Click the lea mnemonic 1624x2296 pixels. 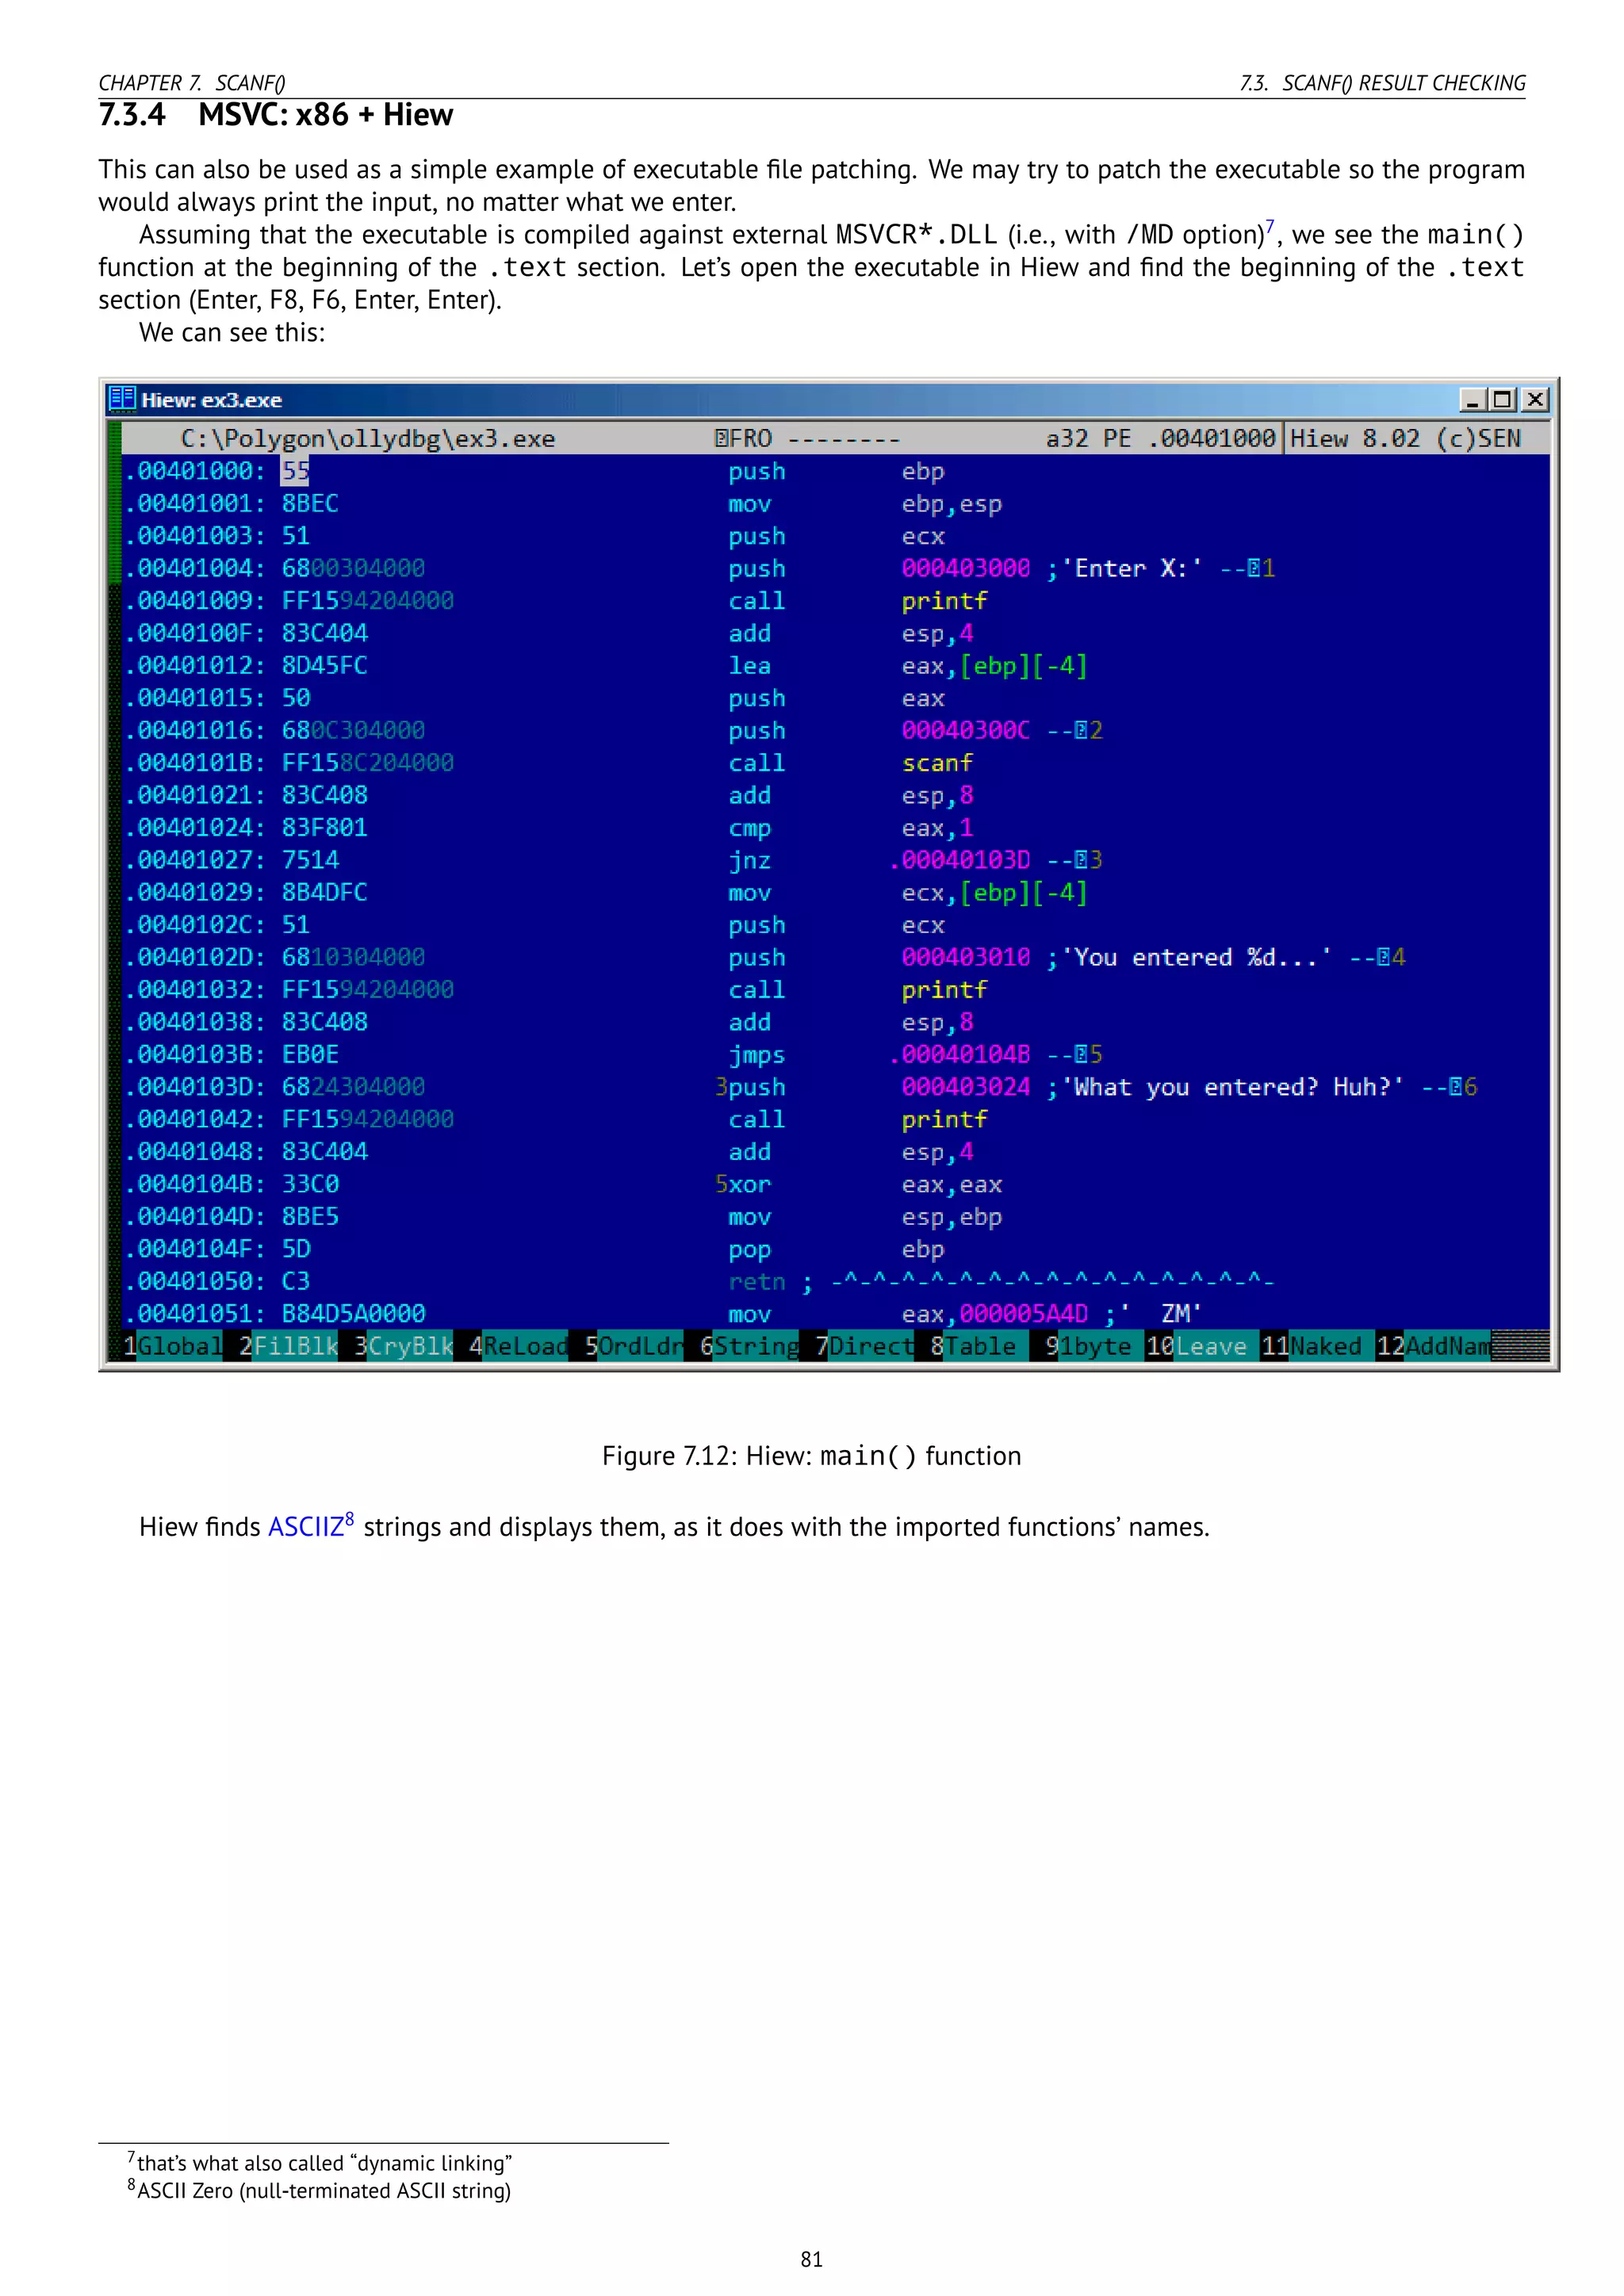point(749,666)
